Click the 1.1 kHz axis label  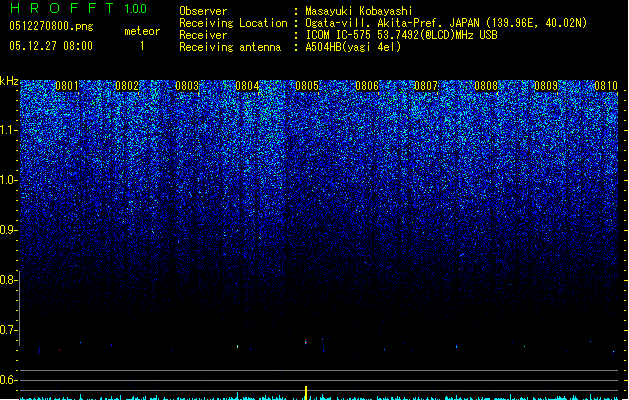point(8,130)
